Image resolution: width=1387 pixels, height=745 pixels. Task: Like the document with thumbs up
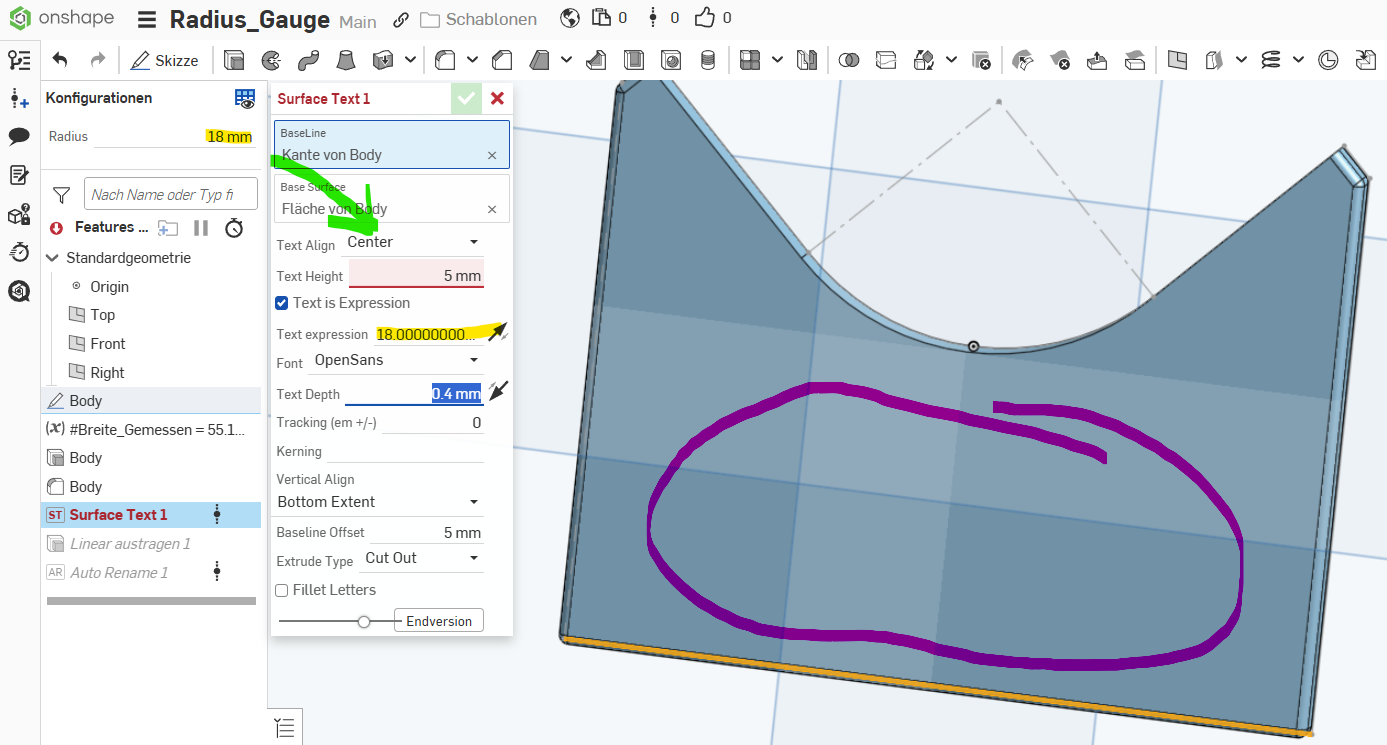(x=705, y=18)
